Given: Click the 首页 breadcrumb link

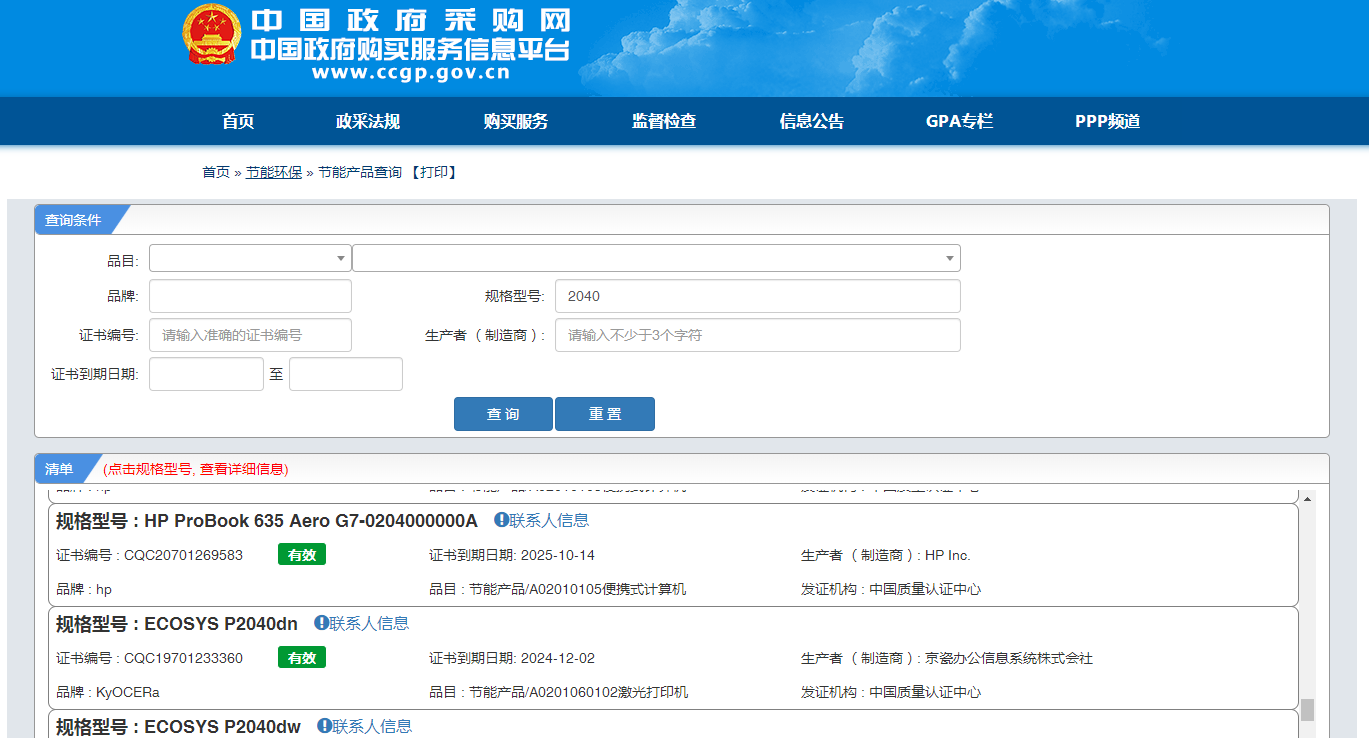Looking at the screenshot, I should [x=216, y=172].
